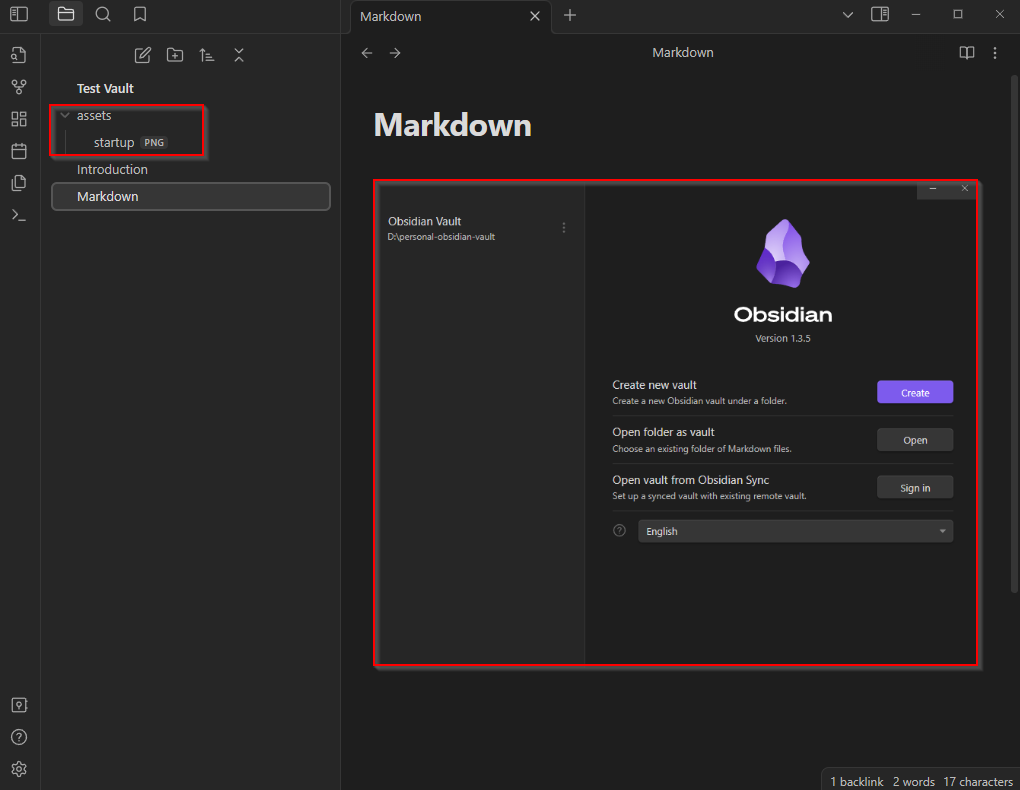Switch to reading view
The width and height of the screenshot is (1020, 790).
point(967,53)
